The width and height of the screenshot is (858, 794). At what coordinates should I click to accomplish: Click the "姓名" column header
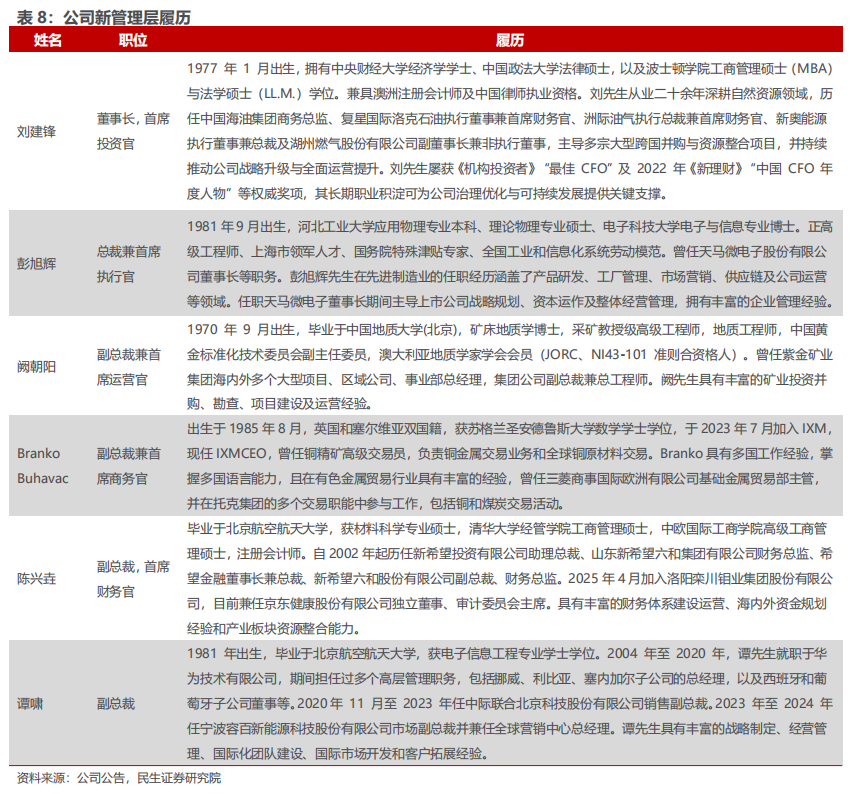pyautogui.click(x=47, y=40)
